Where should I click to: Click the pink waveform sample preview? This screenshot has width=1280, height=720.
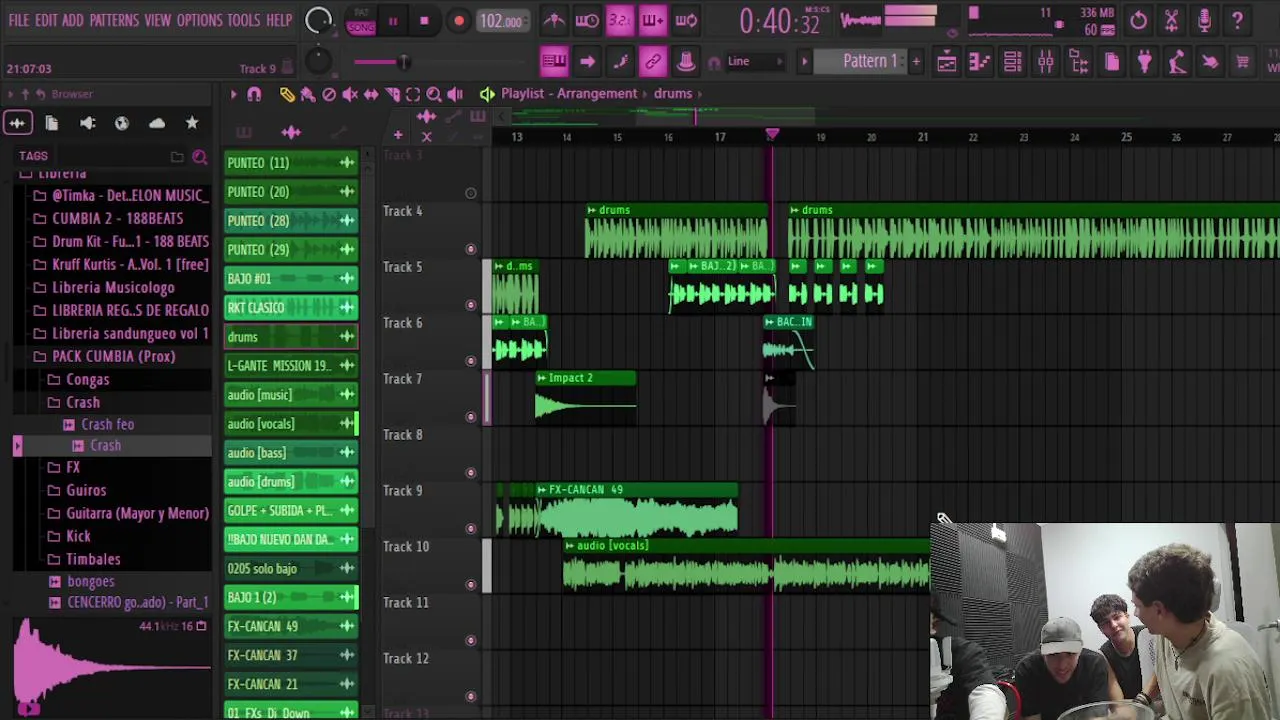(112, 665)
